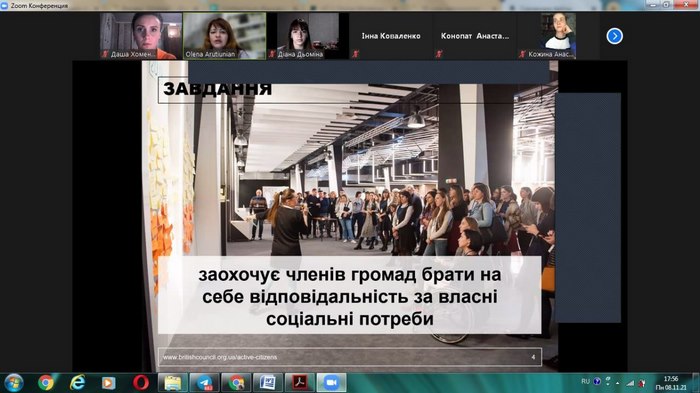Open the Adobe Acrobat Reader taskbar window
This screenshot has width=700, height=393.
click(x=300, y=383)
